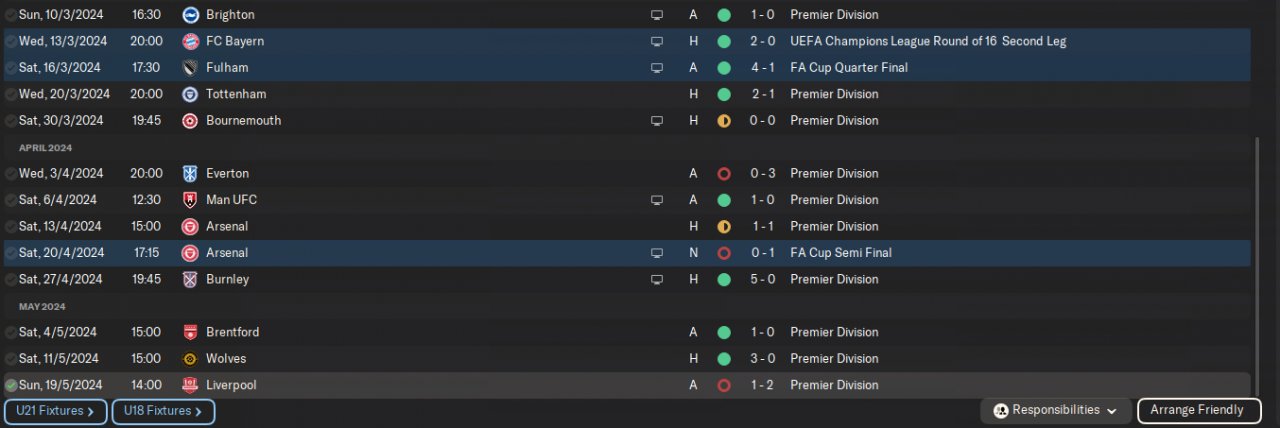Expand the U18 Fixtures button
The image size is (1280, 428).
coord(163,411)
